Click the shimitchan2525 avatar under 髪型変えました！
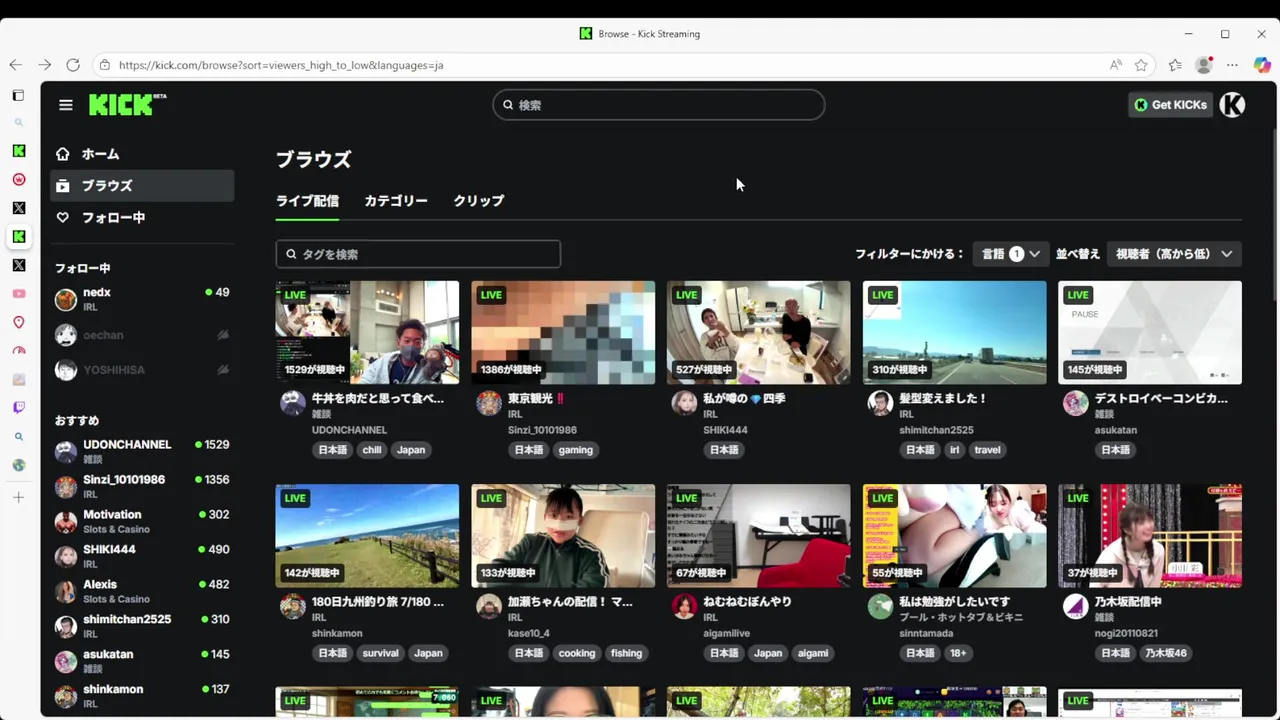The image size is (1280, 720). (880, 403)
